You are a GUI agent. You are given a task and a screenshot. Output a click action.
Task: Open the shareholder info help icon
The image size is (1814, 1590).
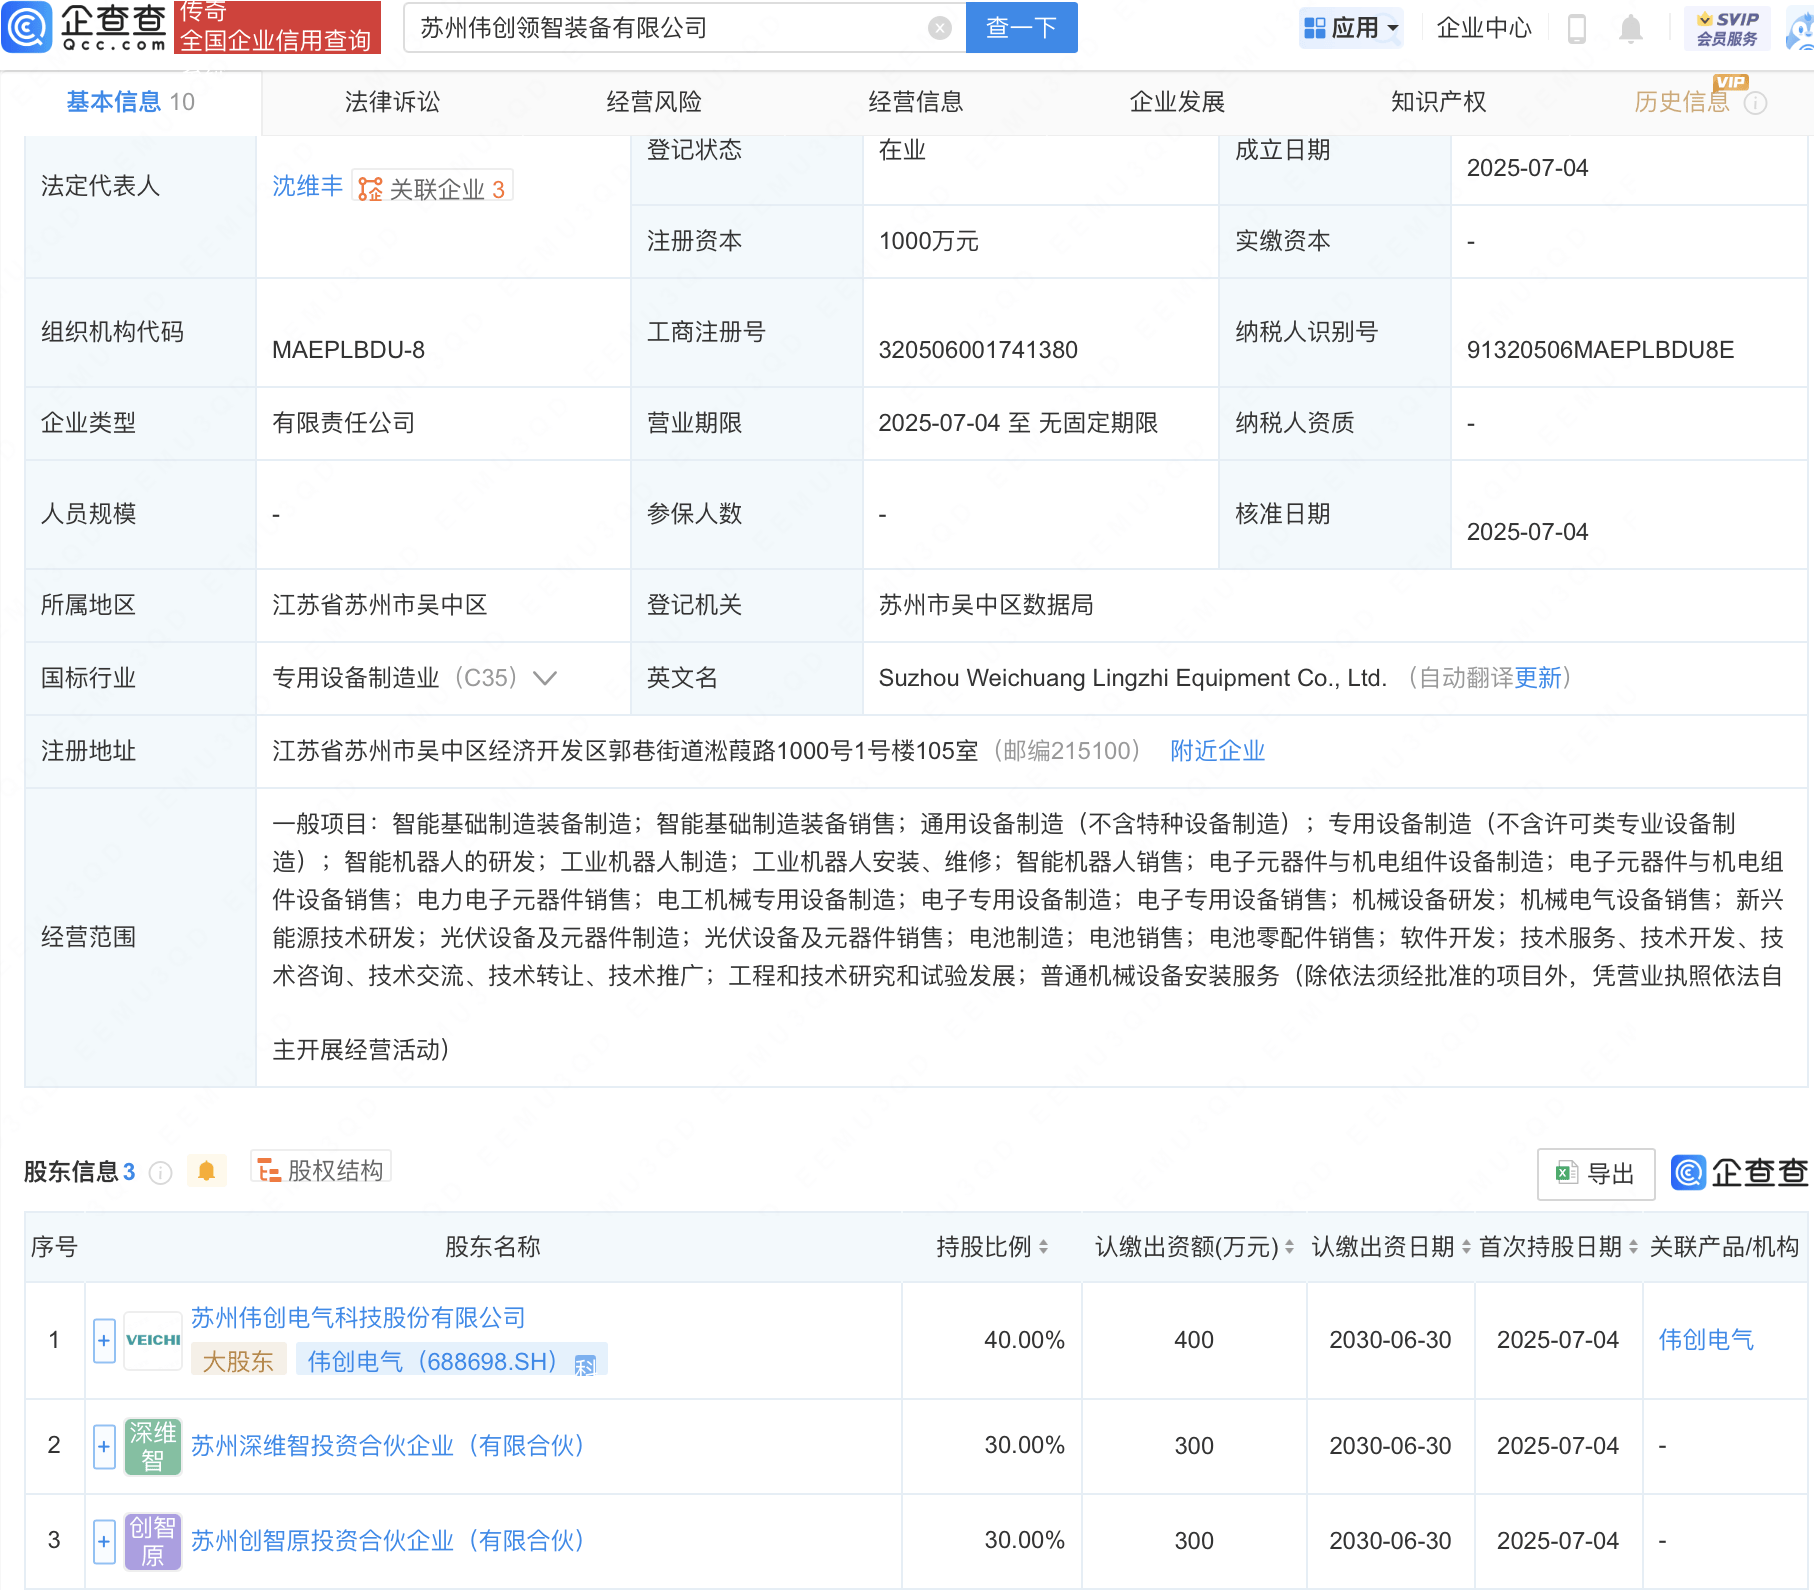point(161,1173)
